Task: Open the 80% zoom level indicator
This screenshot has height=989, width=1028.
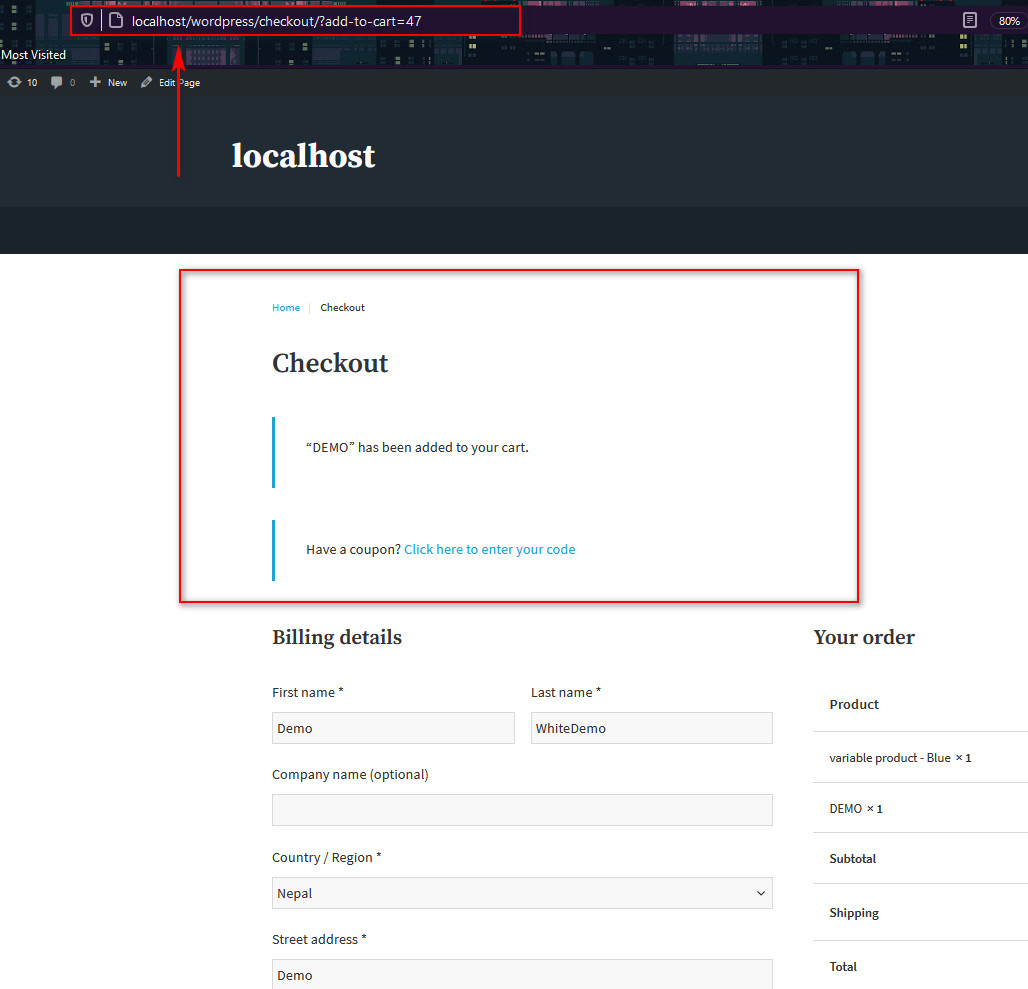Action: [x=1008, y=21]
